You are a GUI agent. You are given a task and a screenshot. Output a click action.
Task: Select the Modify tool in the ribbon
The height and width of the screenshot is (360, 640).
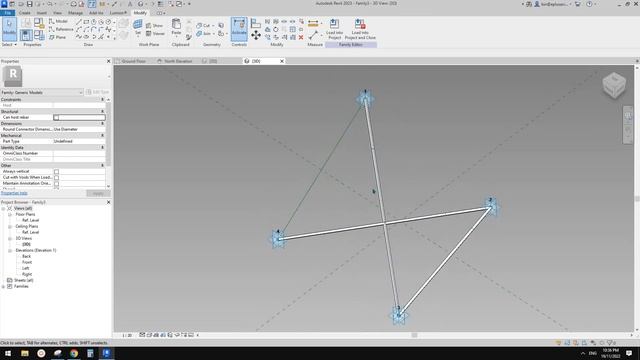tap(9, 29)
